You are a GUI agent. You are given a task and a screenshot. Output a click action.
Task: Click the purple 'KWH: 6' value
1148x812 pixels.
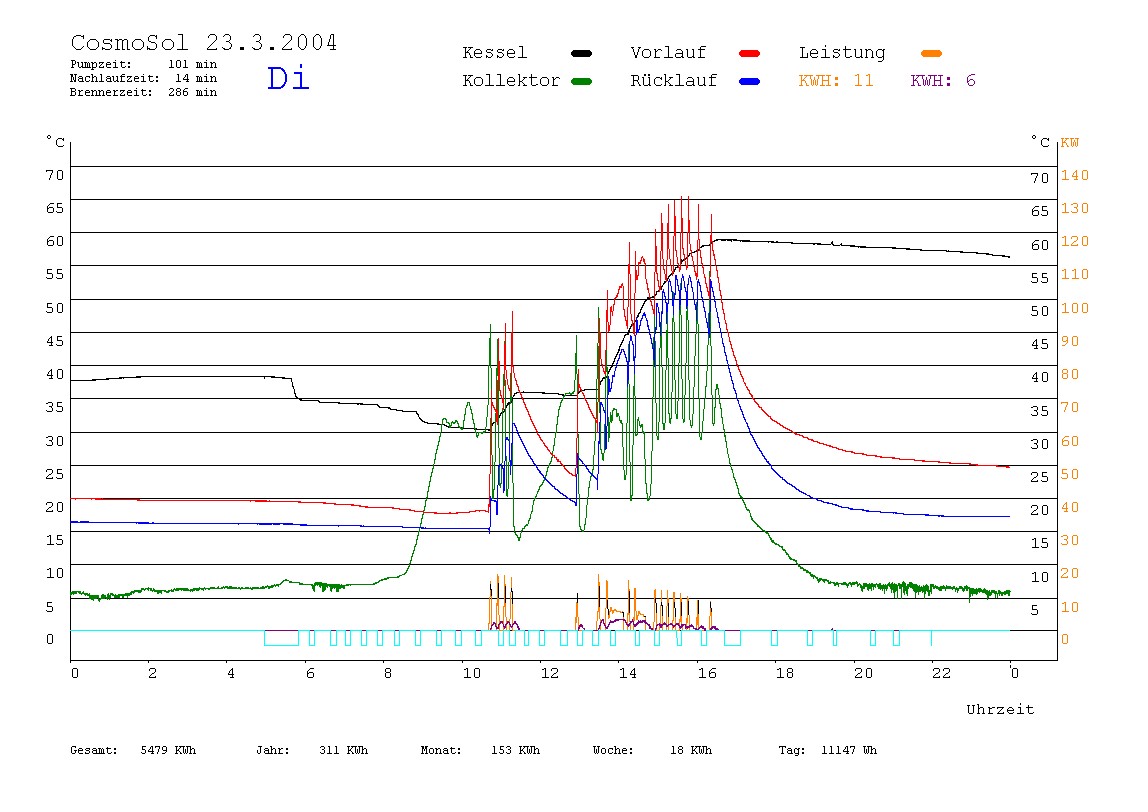coord(943,81)
